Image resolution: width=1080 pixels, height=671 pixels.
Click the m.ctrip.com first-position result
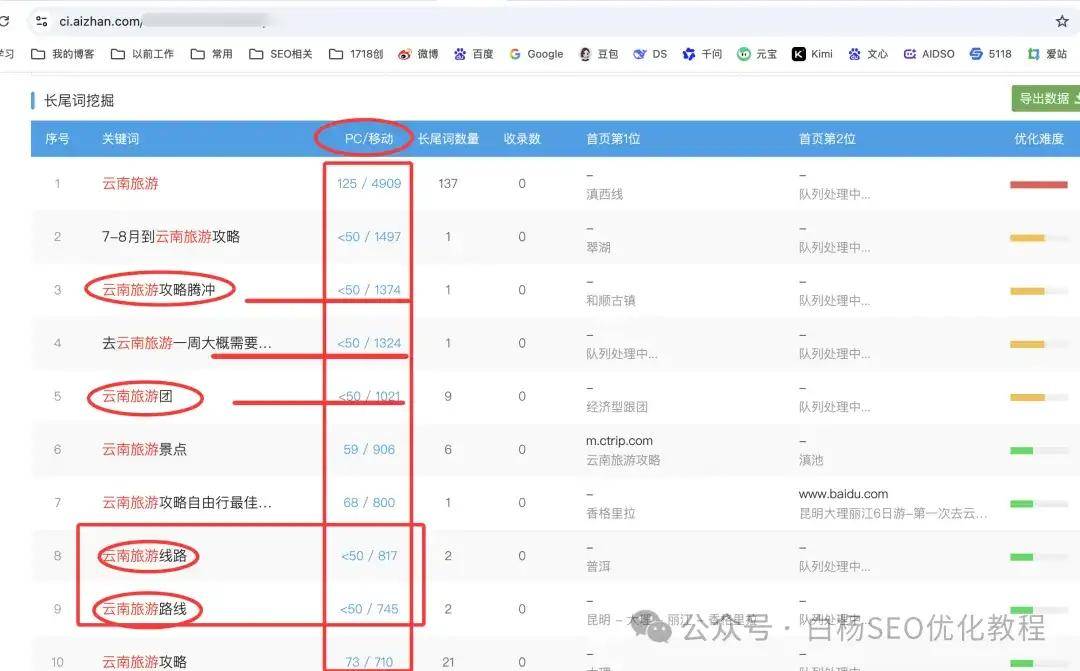(619, 440)
